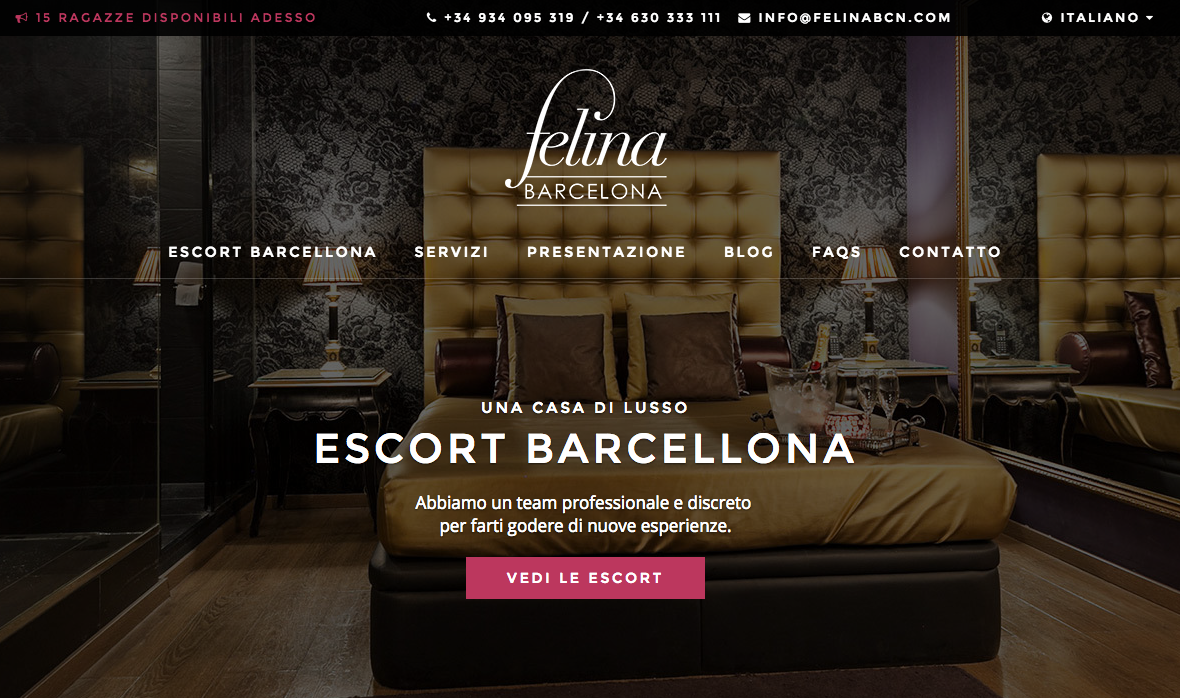Image resolution: width=1180 pixels, height=698 pixels.
Task: Click the phone handset icon
Action: point(431,17)
